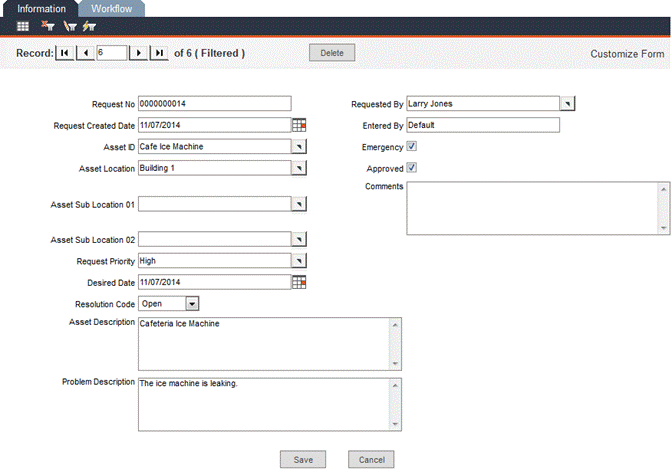Click the quick filter lightning icon
The height and width of the screenshot is (472, 672).
coord(90,26)
